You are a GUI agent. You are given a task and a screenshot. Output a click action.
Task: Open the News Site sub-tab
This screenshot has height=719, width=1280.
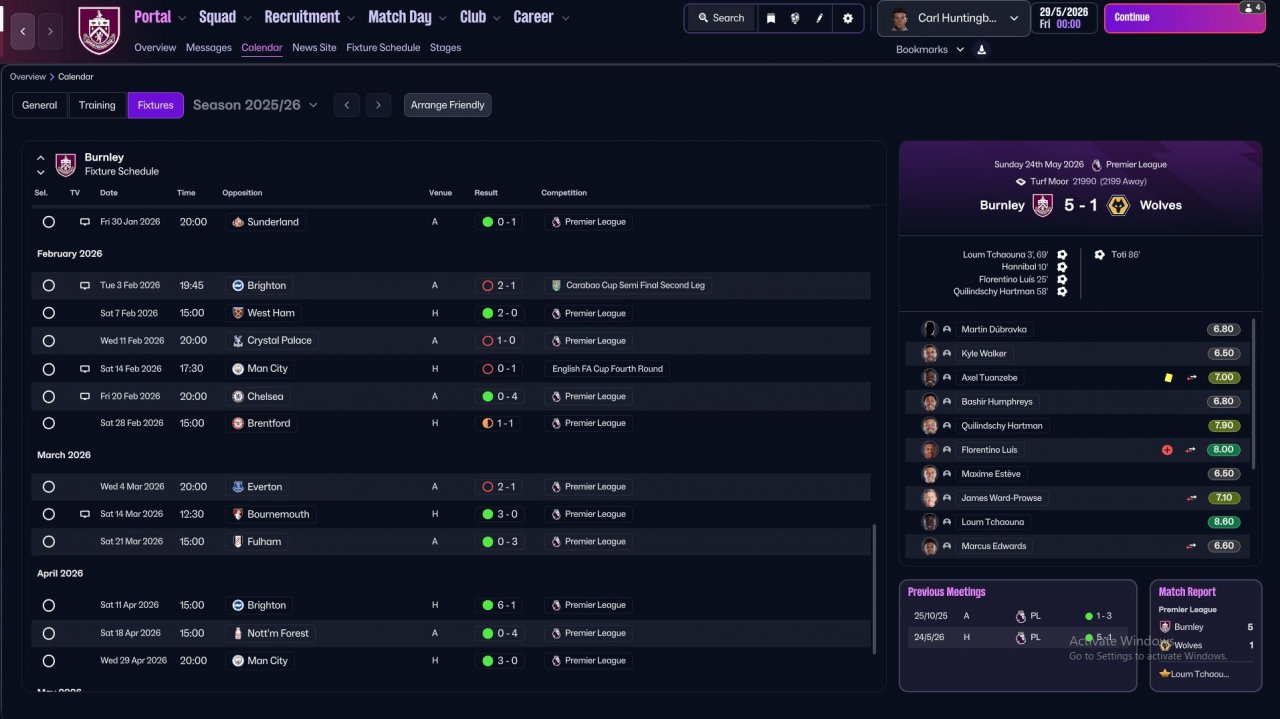[x=314, y=47]
